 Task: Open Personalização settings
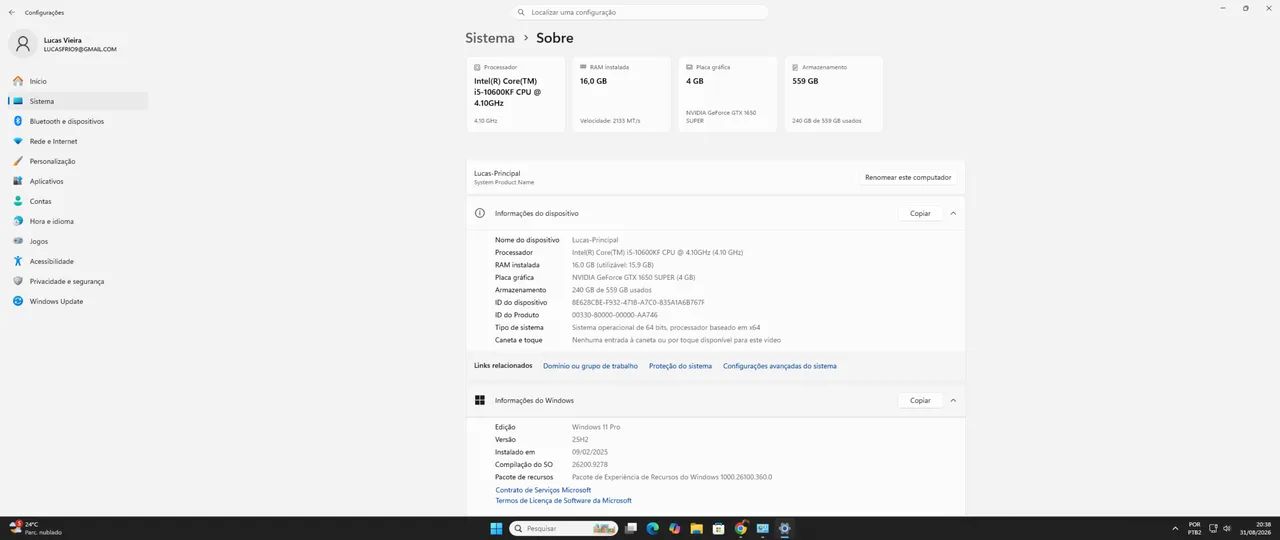78,161
